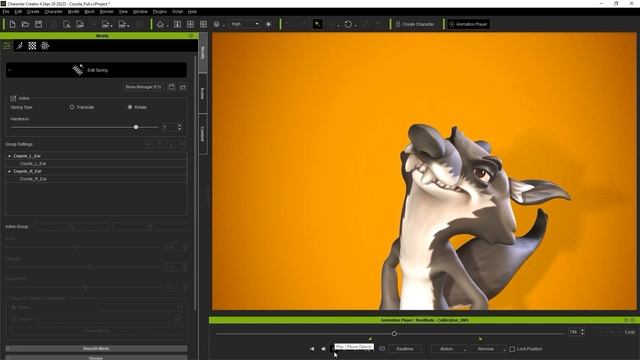The height and width of the screenshot is (360, 640).
Task: Open the running figure Motion tab icon
Action: 20,46
